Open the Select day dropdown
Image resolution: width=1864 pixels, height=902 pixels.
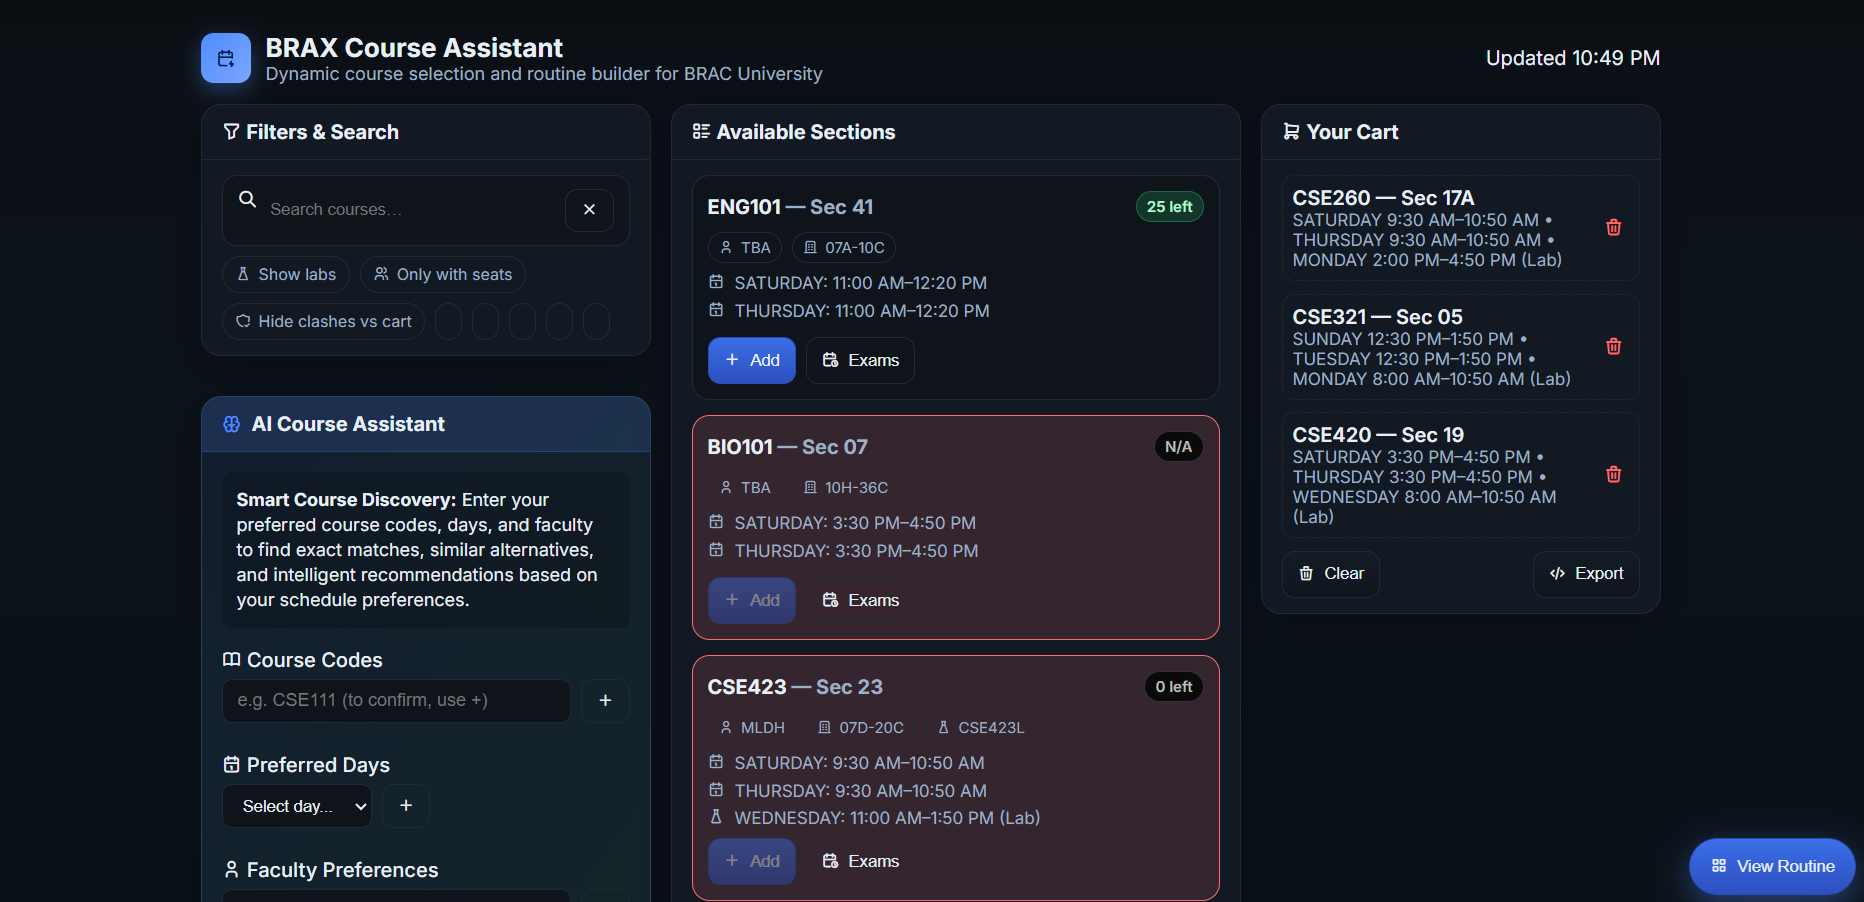[297, 807]
